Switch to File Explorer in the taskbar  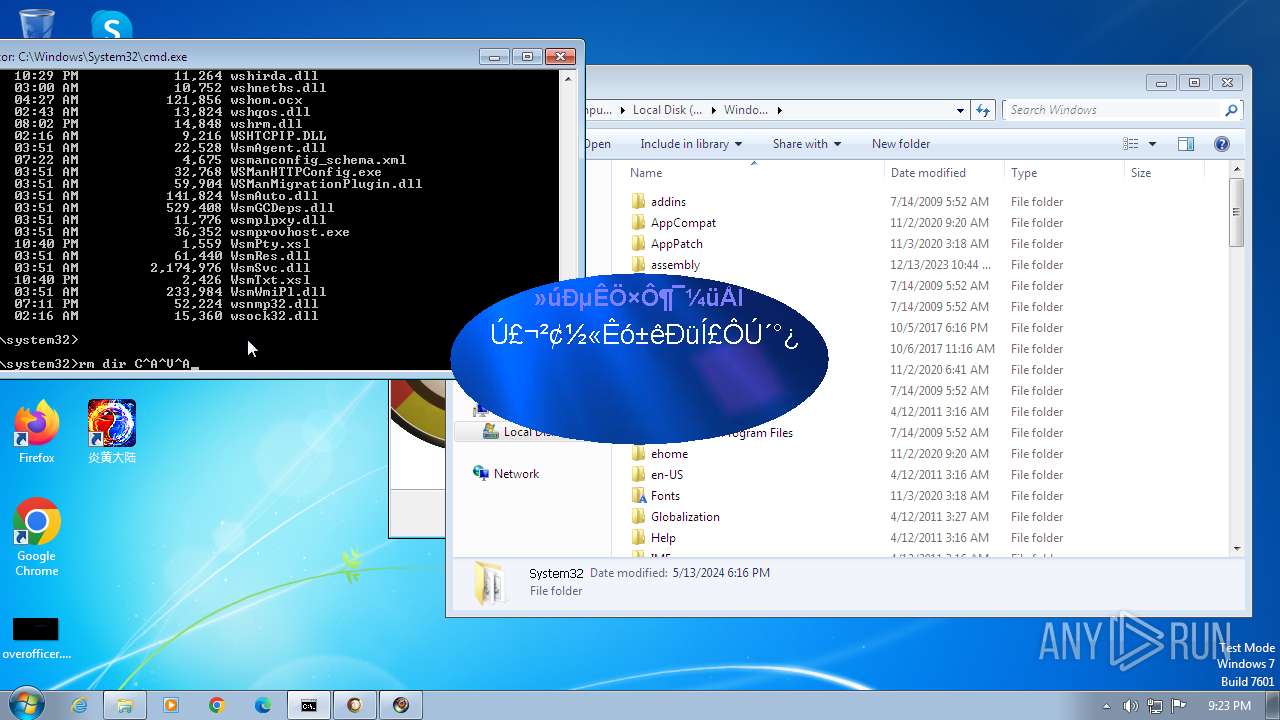coord(125,705)
